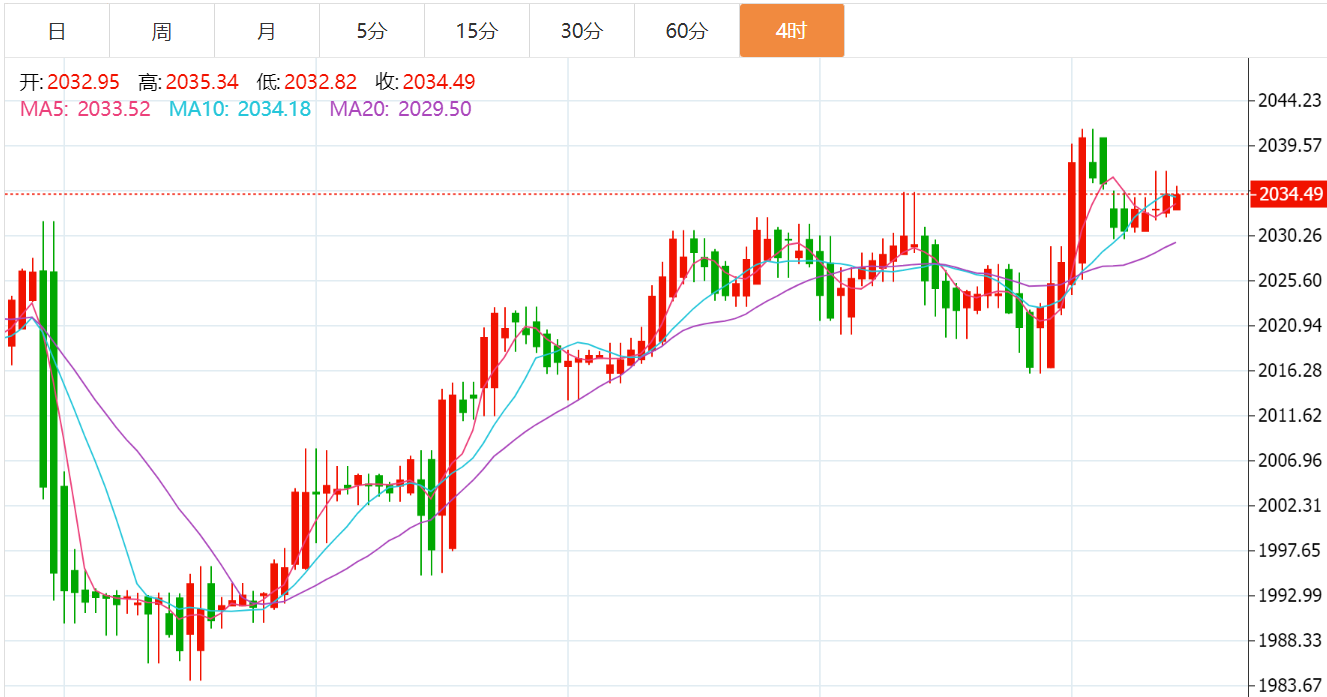The image size is (1327, 697).
Task: Click the 2030.26 price axis label
Action: (1290, 236)
